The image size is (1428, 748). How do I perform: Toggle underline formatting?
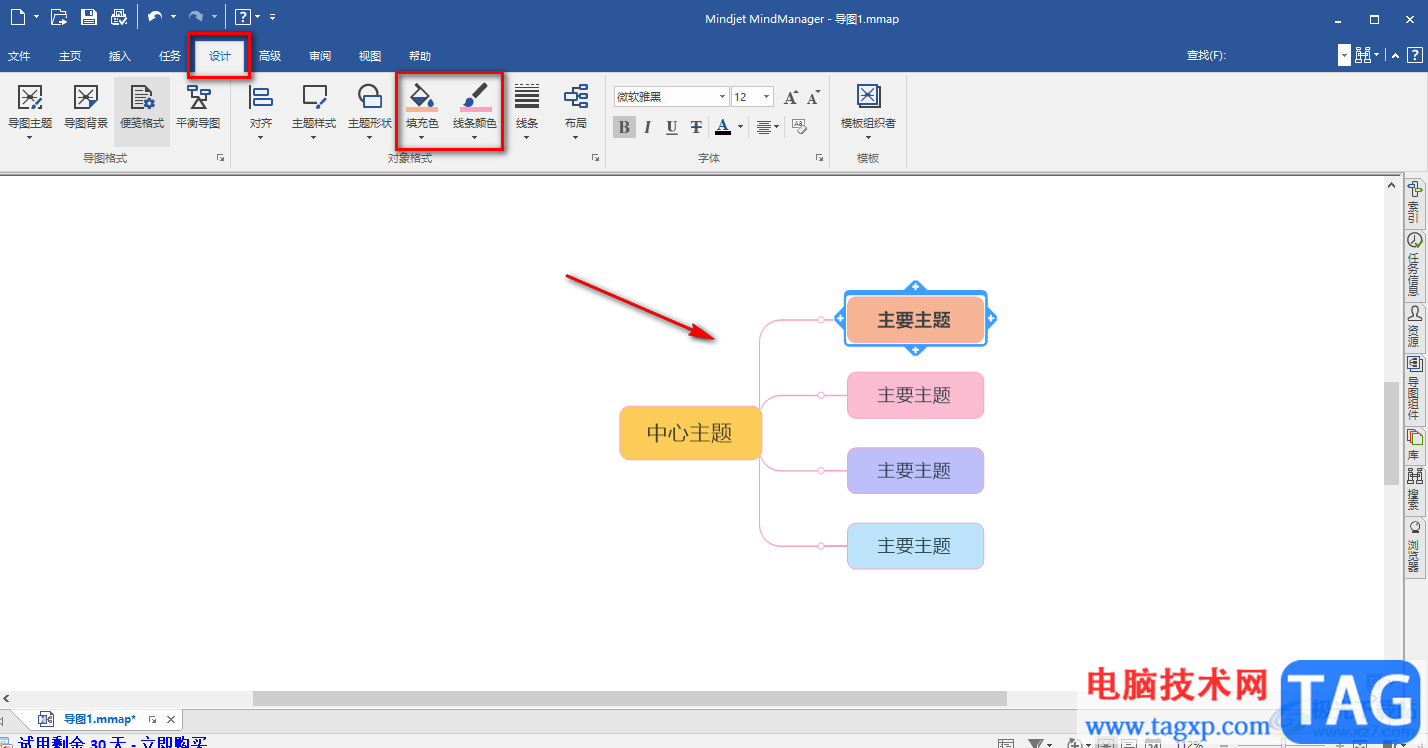pos(671,127)
